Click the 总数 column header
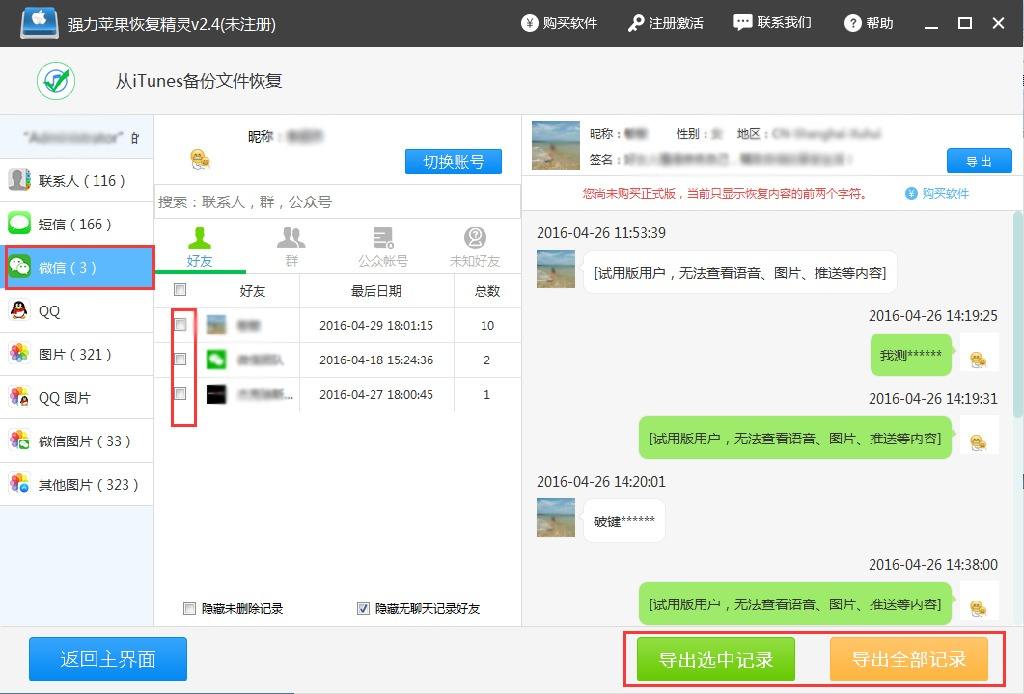Viewport: 1024px width, 694px height. click(487, 291)
